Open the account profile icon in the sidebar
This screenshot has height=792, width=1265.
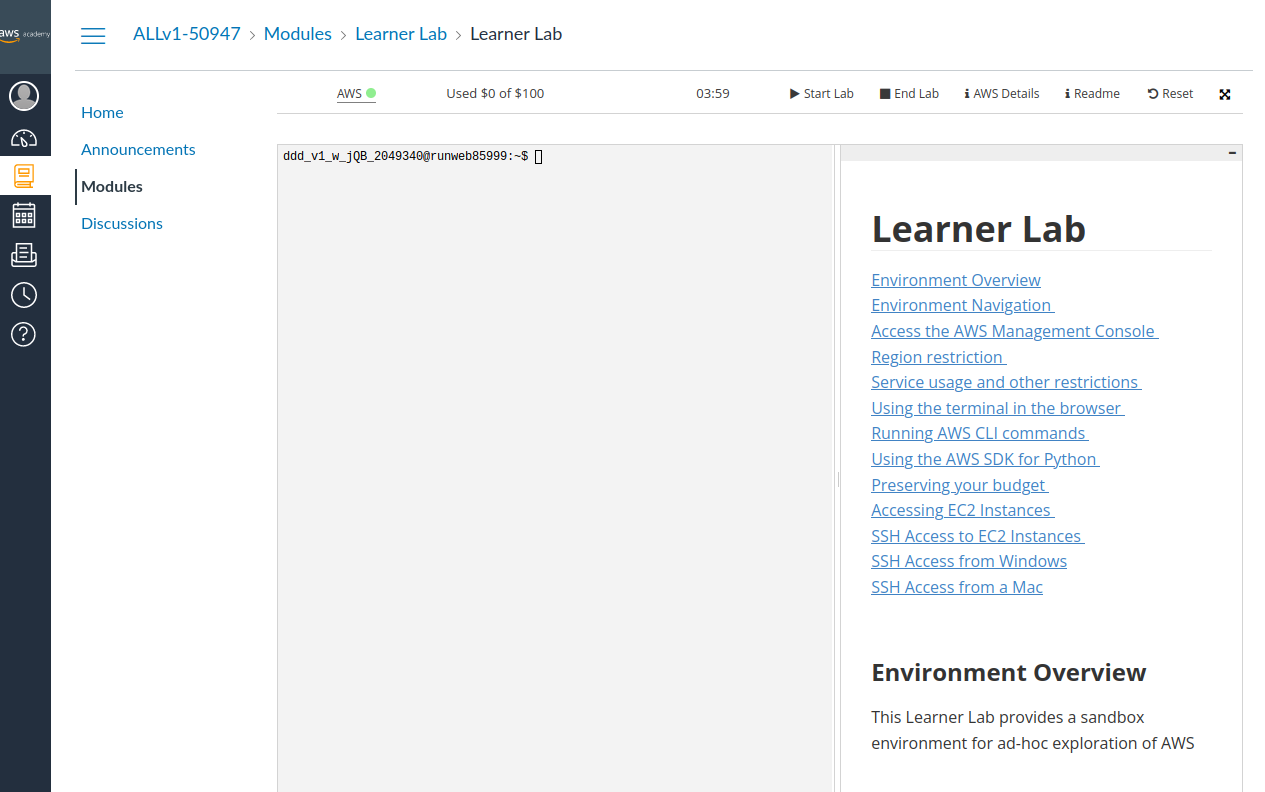pos(23,96)
